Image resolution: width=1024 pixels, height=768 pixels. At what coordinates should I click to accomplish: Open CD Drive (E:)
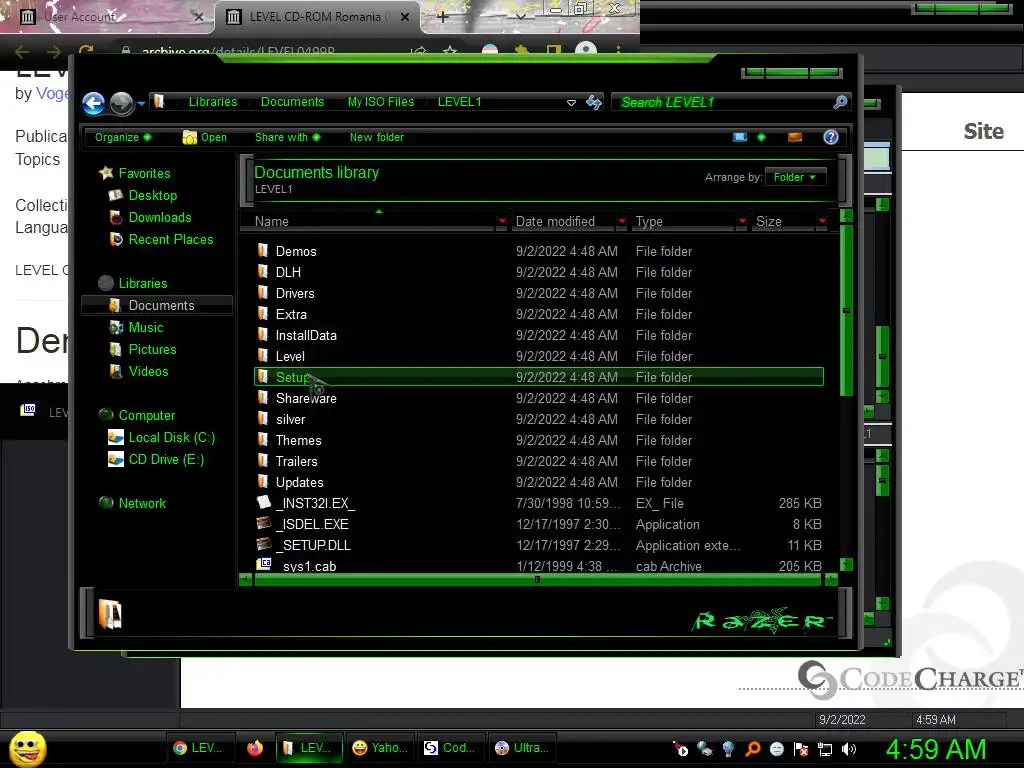click(167, 460)
